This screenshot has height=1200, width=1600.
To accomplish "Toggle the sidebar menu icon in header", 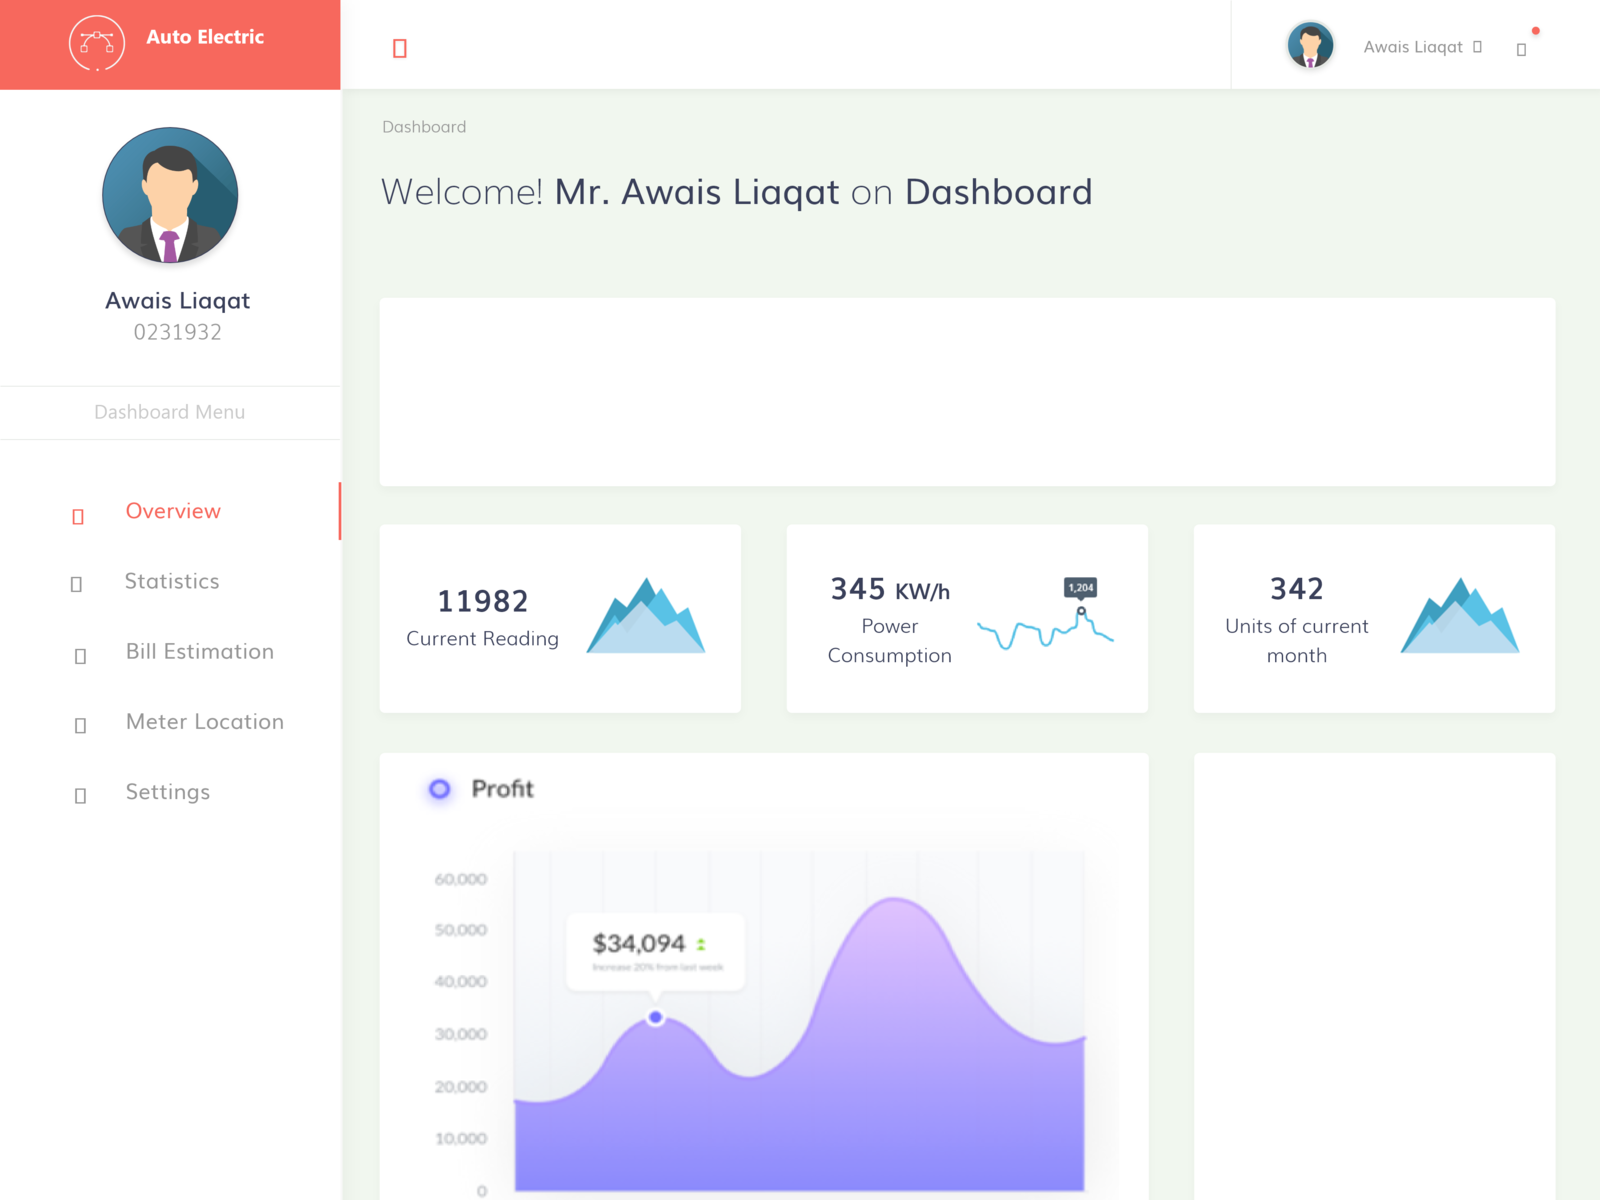I will [400, 48].
